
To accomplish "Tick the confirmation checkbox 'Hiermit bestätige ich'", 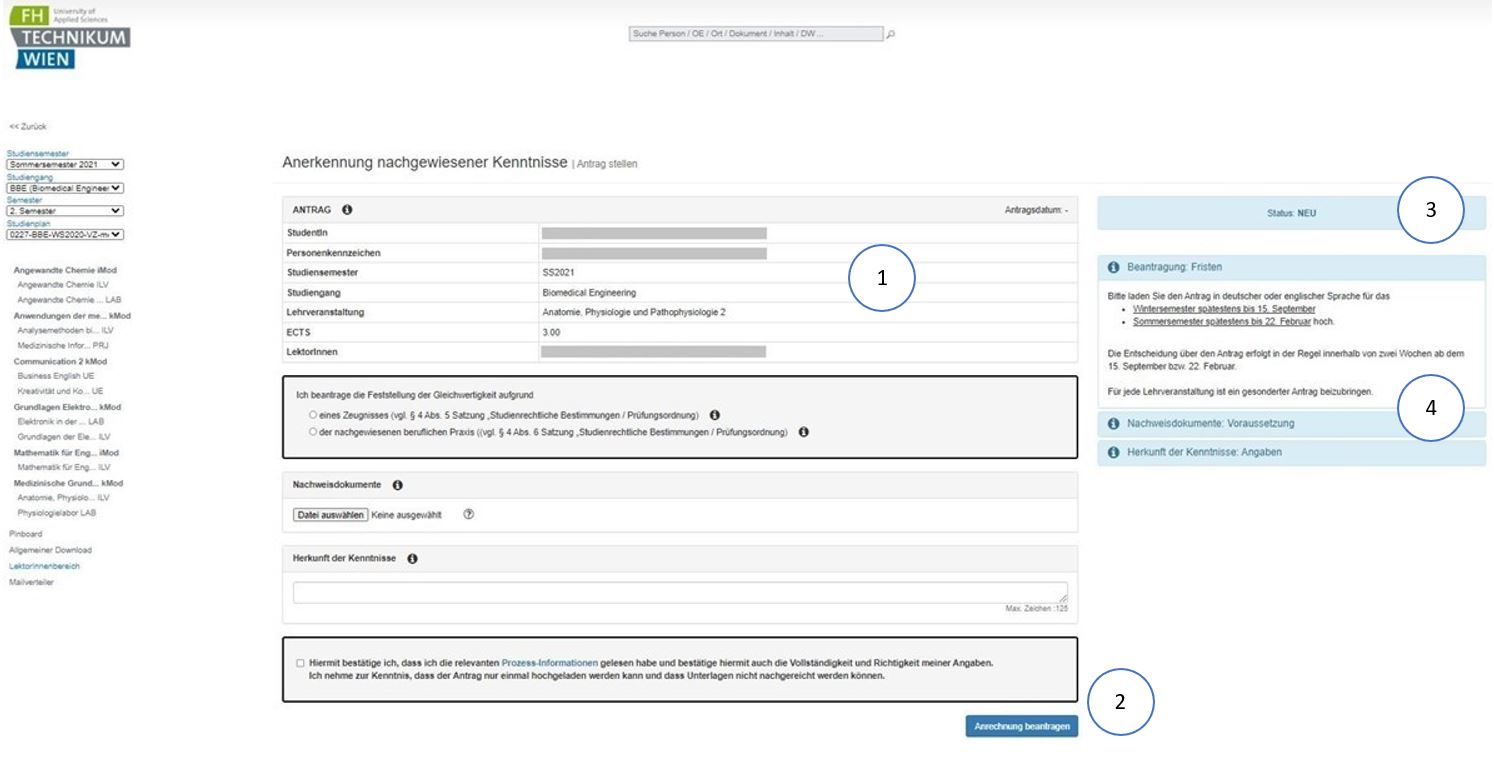I will click(301, 663).
